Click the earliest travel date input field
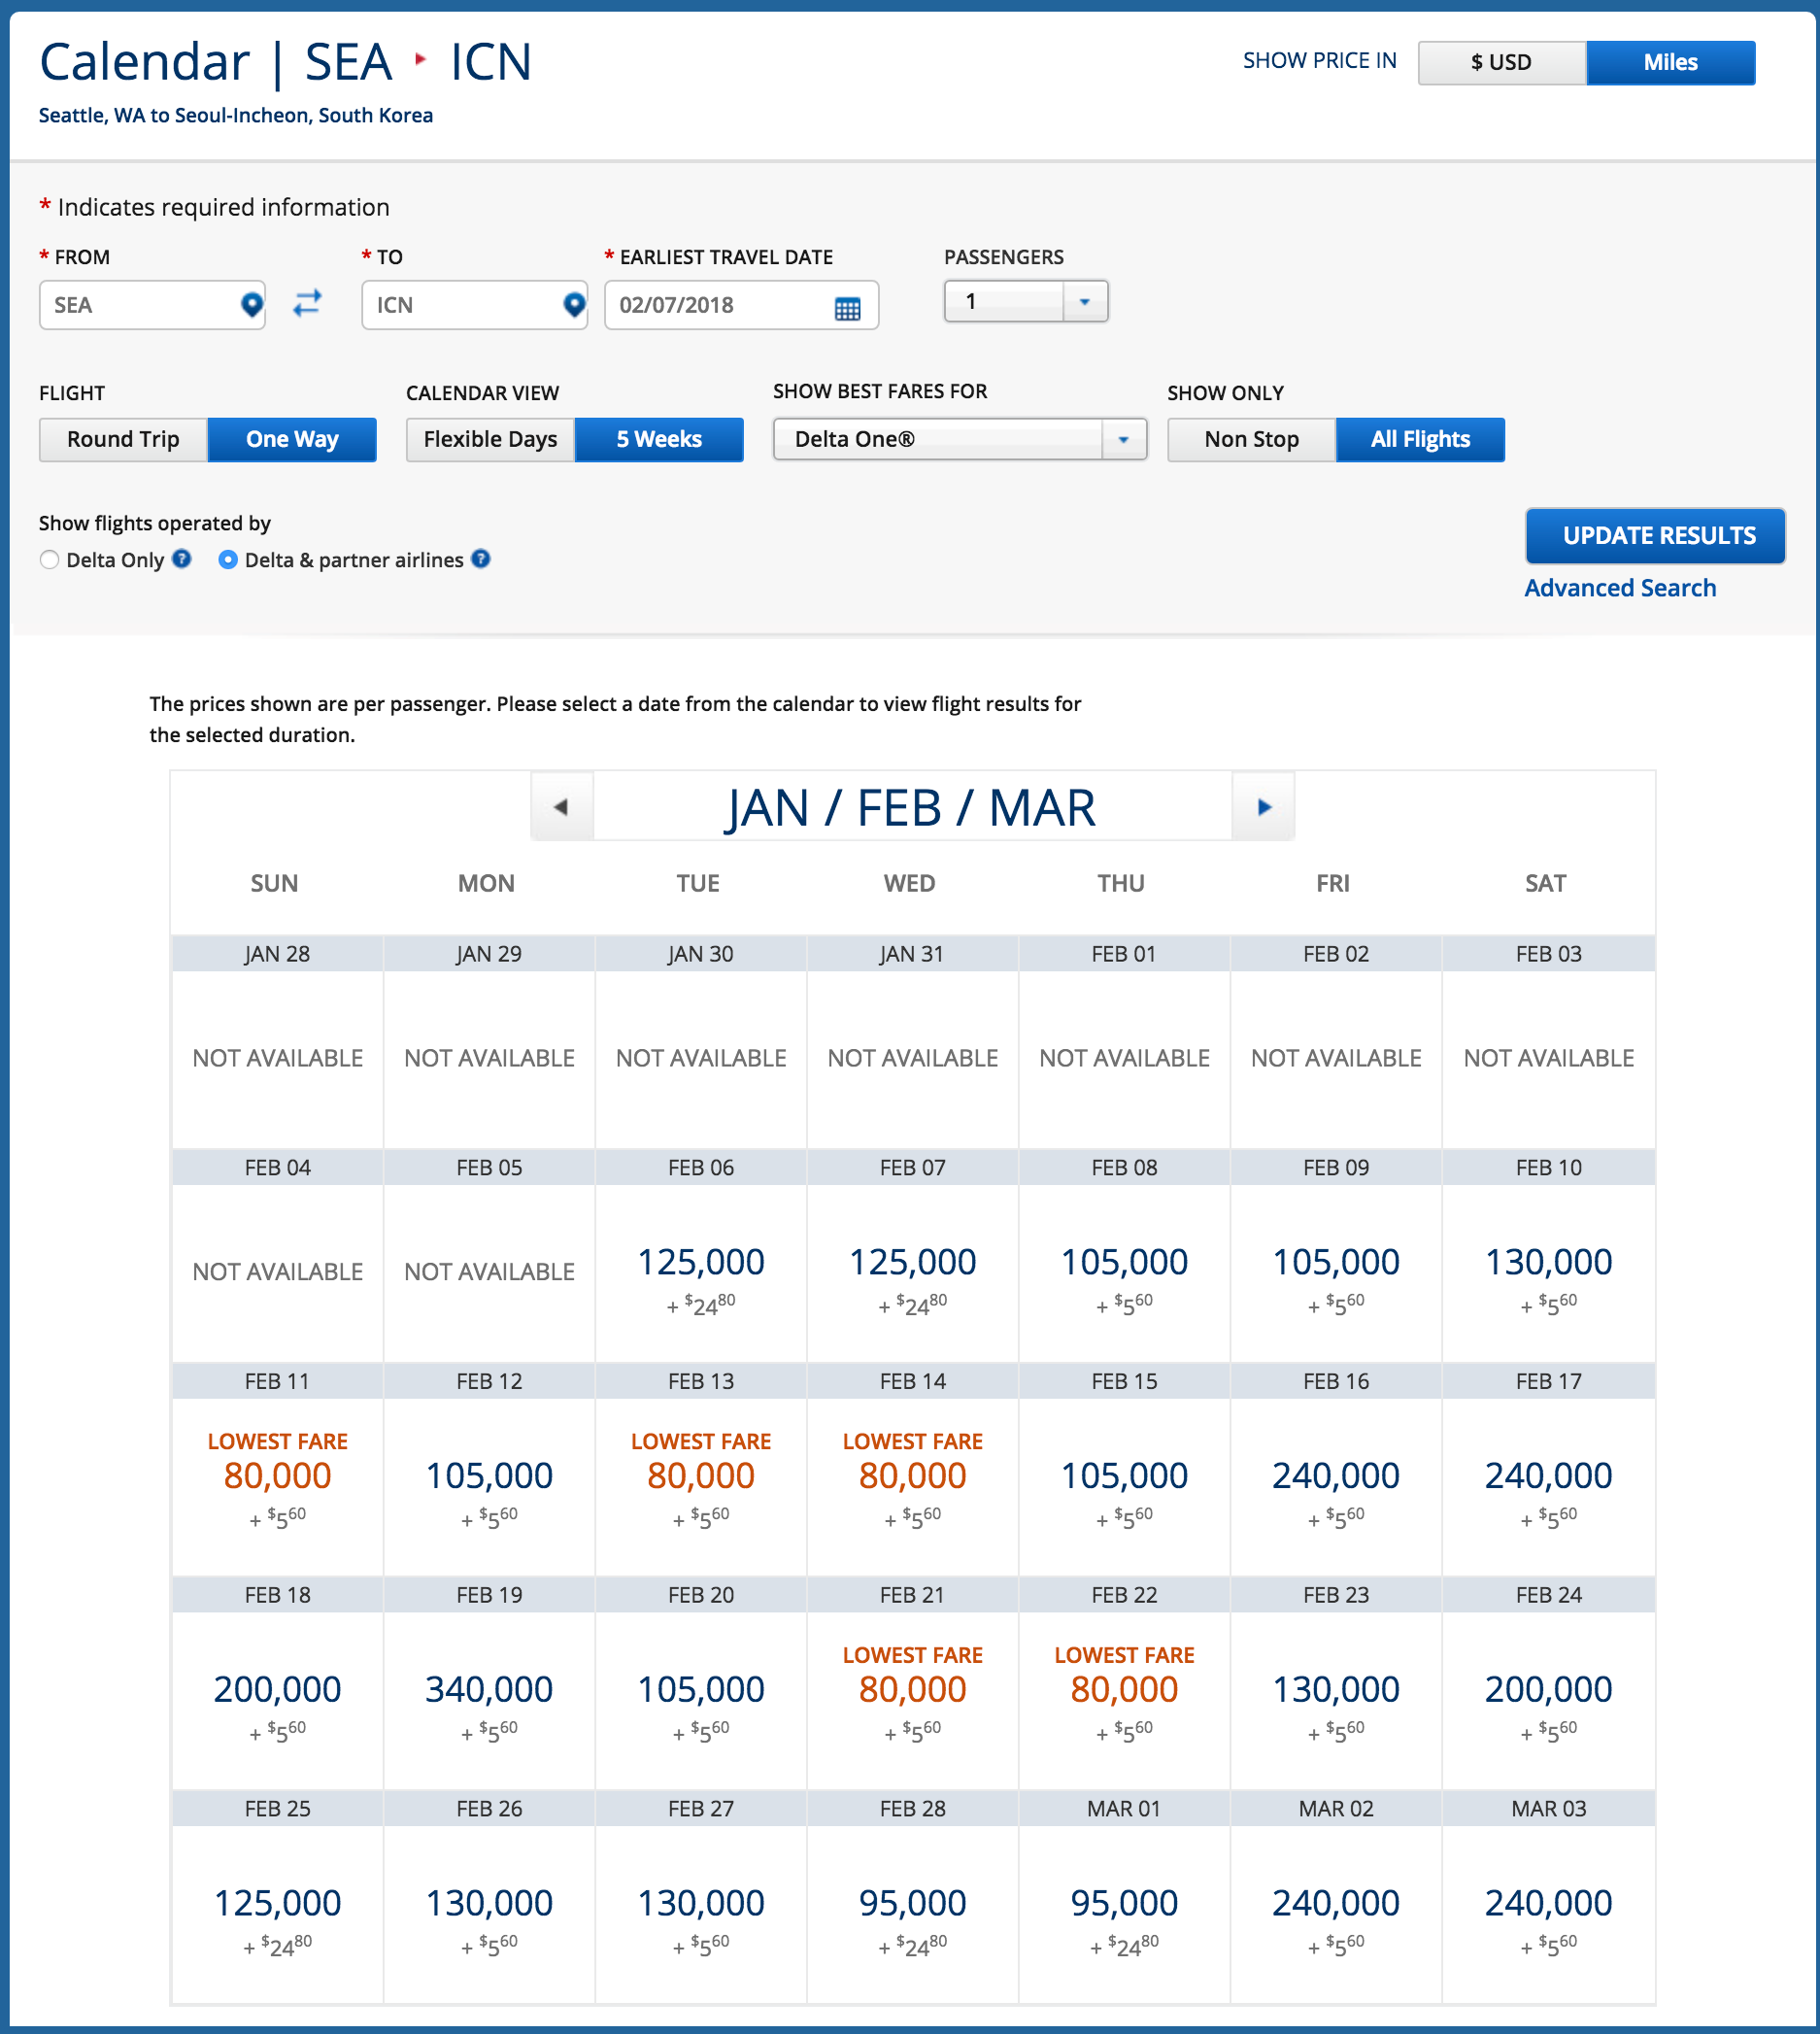 (x=720, y=305)
